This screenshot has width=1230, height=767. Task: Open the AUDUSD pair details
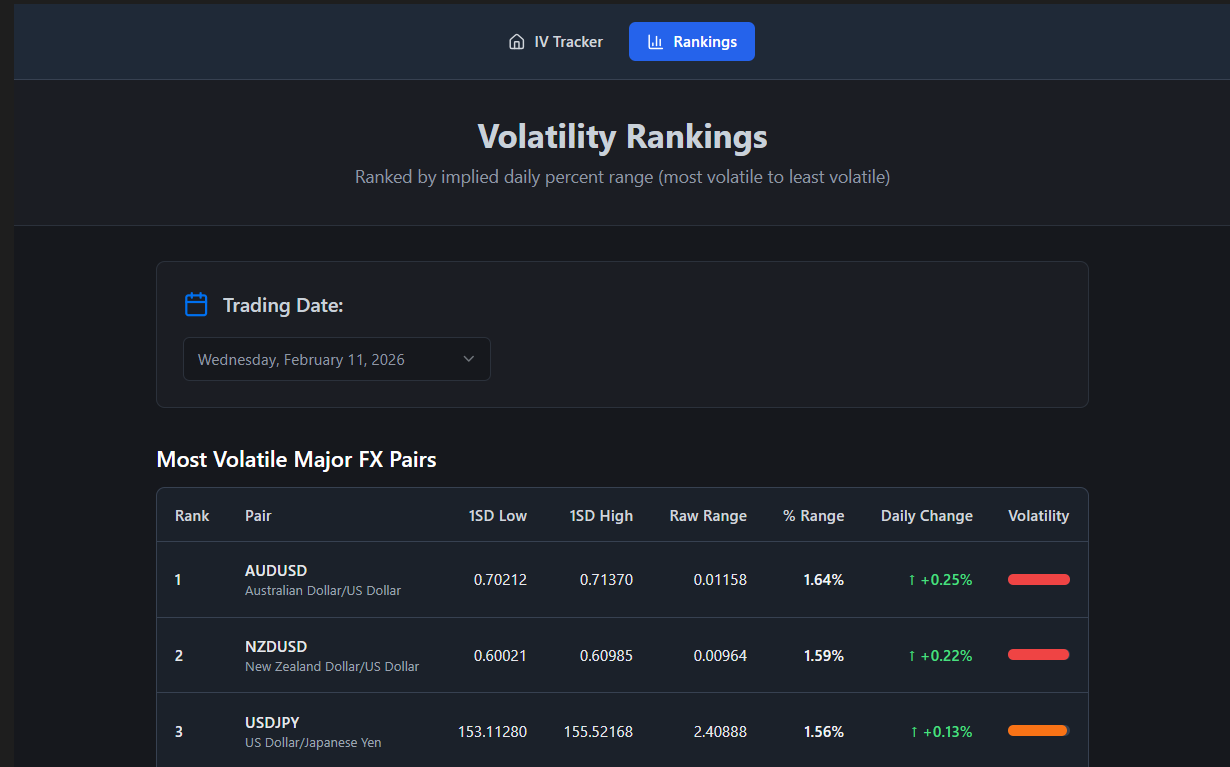pyautogui.click(x=276, y=570)
